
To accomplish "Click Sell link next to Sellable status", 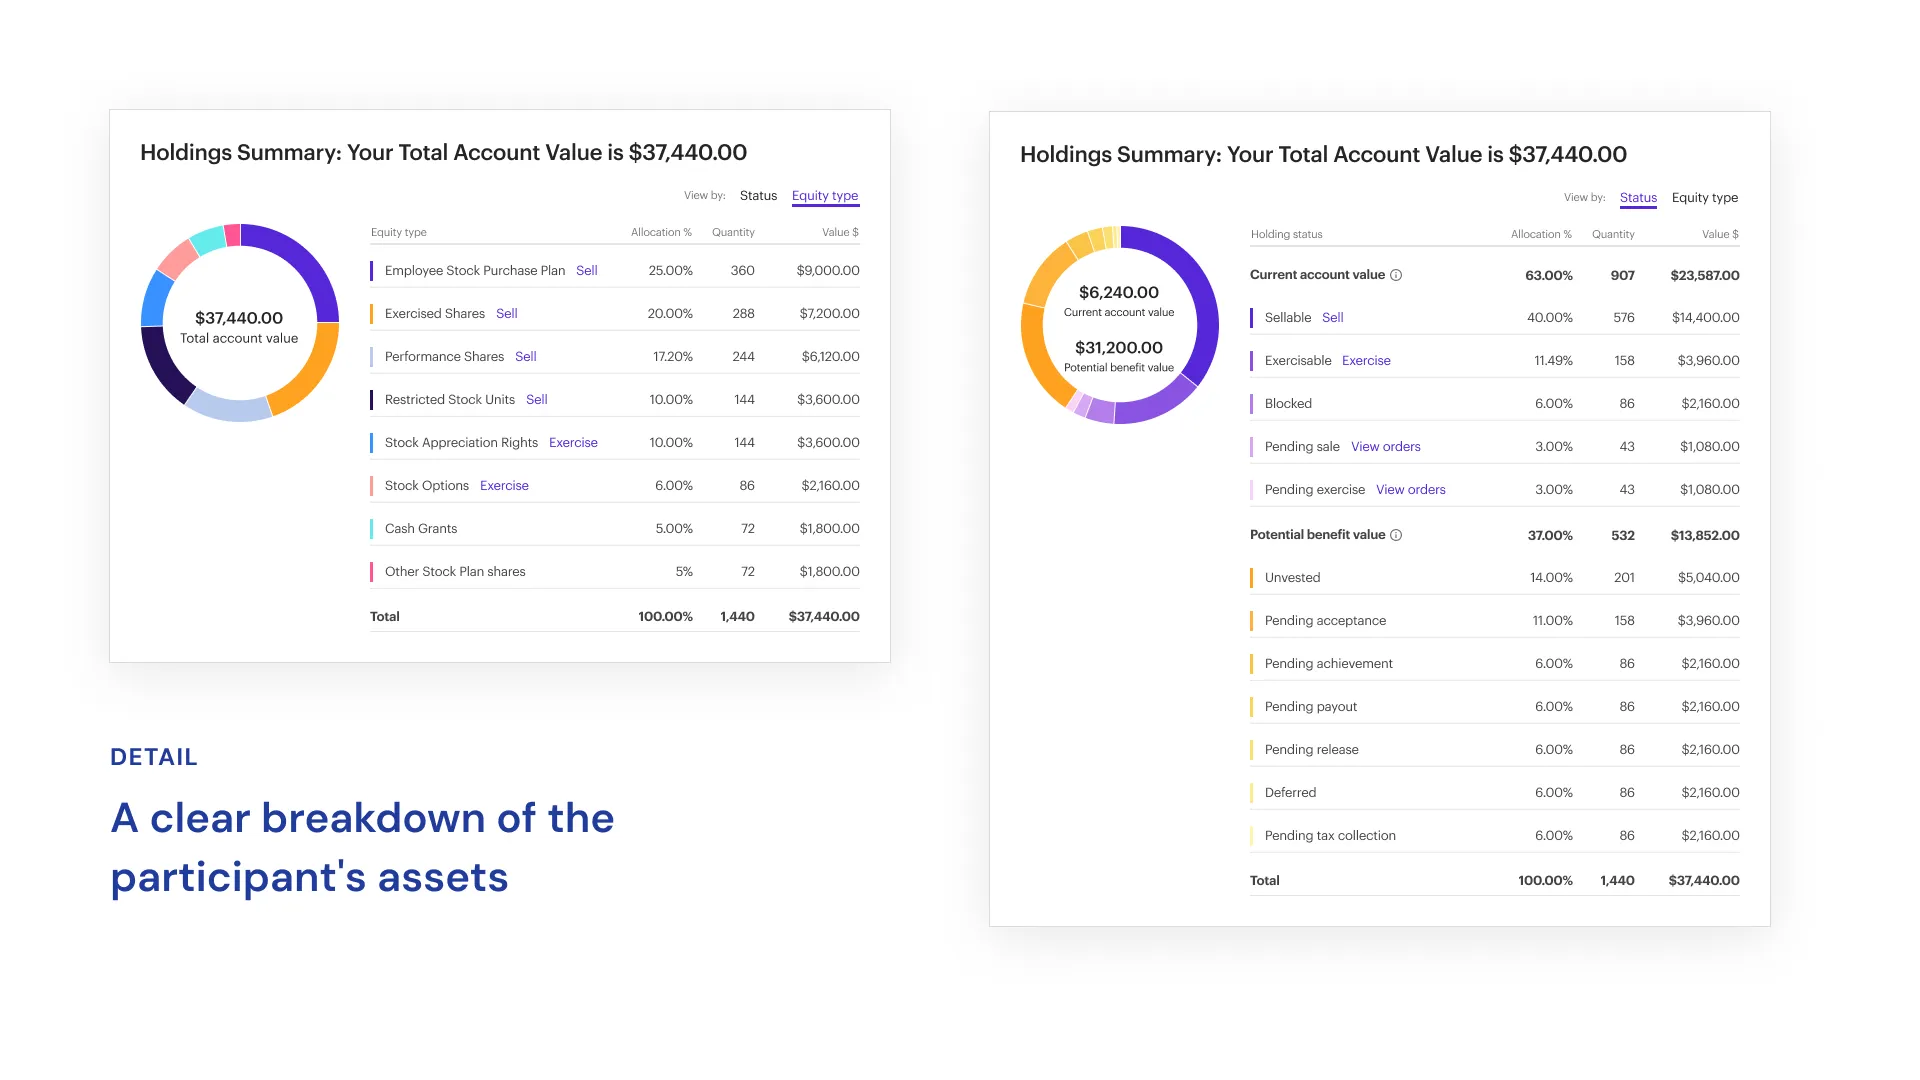I will [1332, 318].
